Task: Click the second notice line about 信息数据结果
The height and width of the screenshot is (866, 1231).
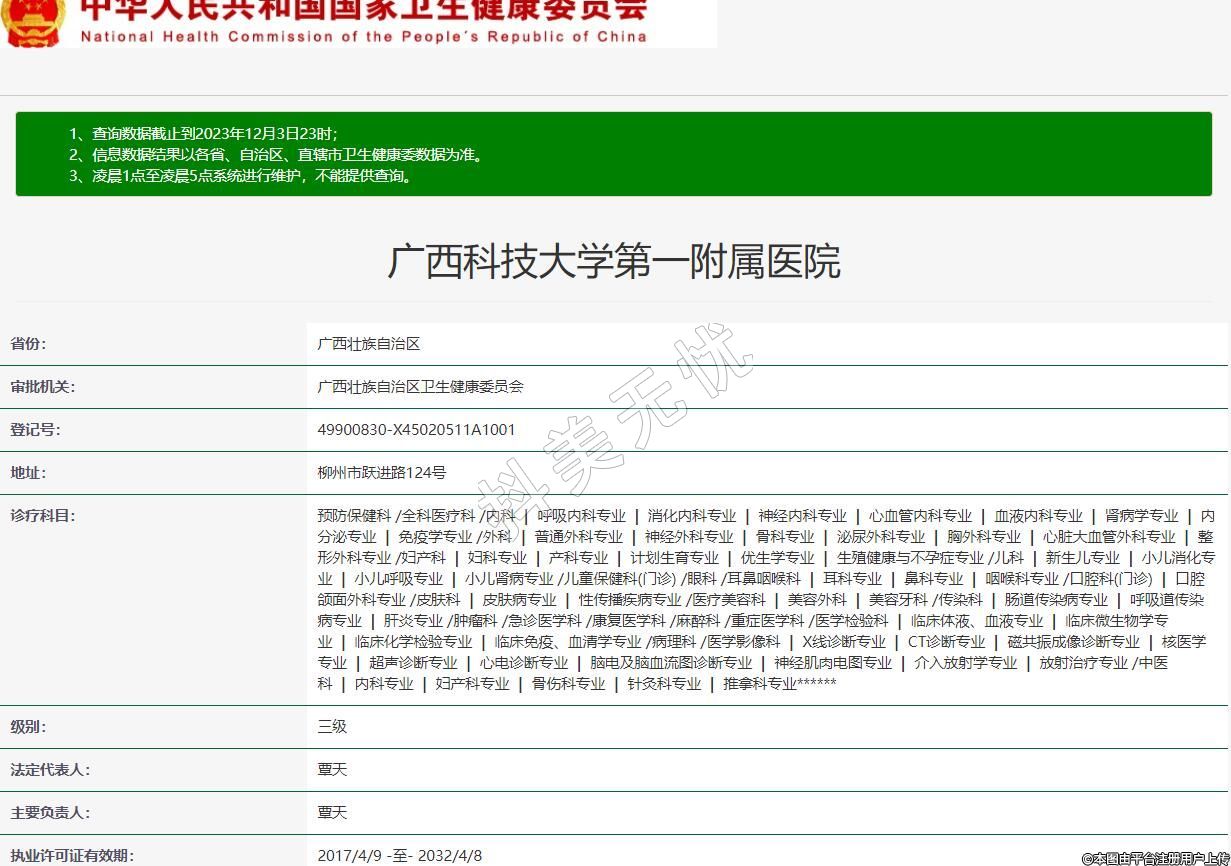Action: [x=275, y=154]
